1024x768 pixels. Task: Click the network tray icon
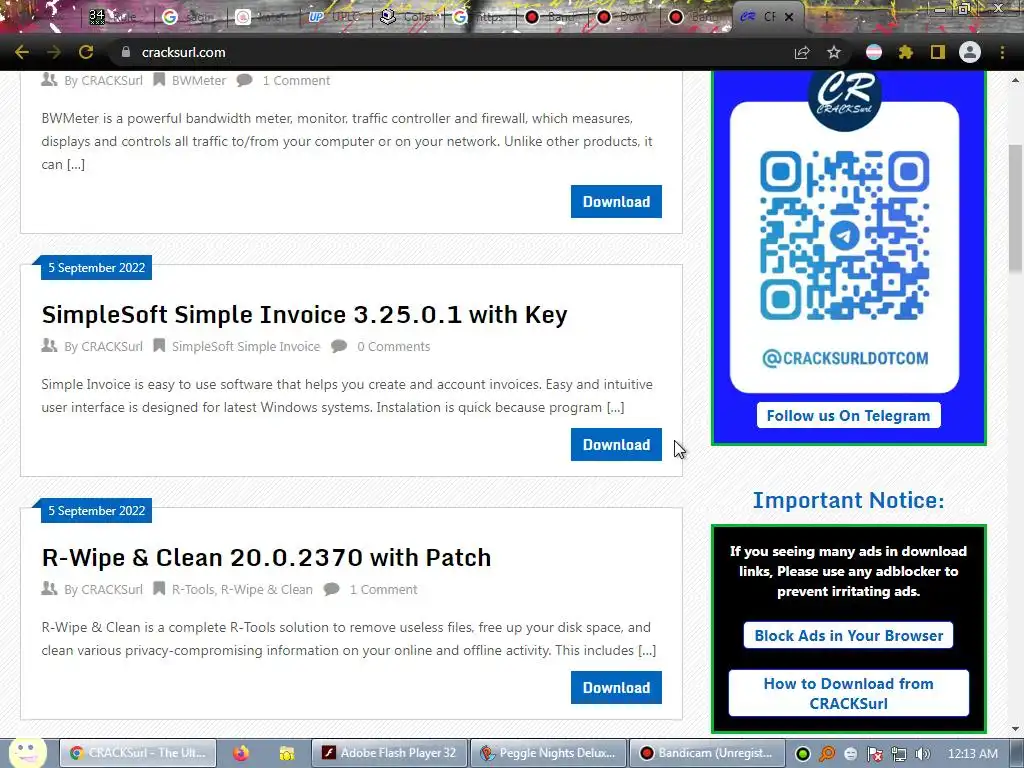click(x=899, y=754)
